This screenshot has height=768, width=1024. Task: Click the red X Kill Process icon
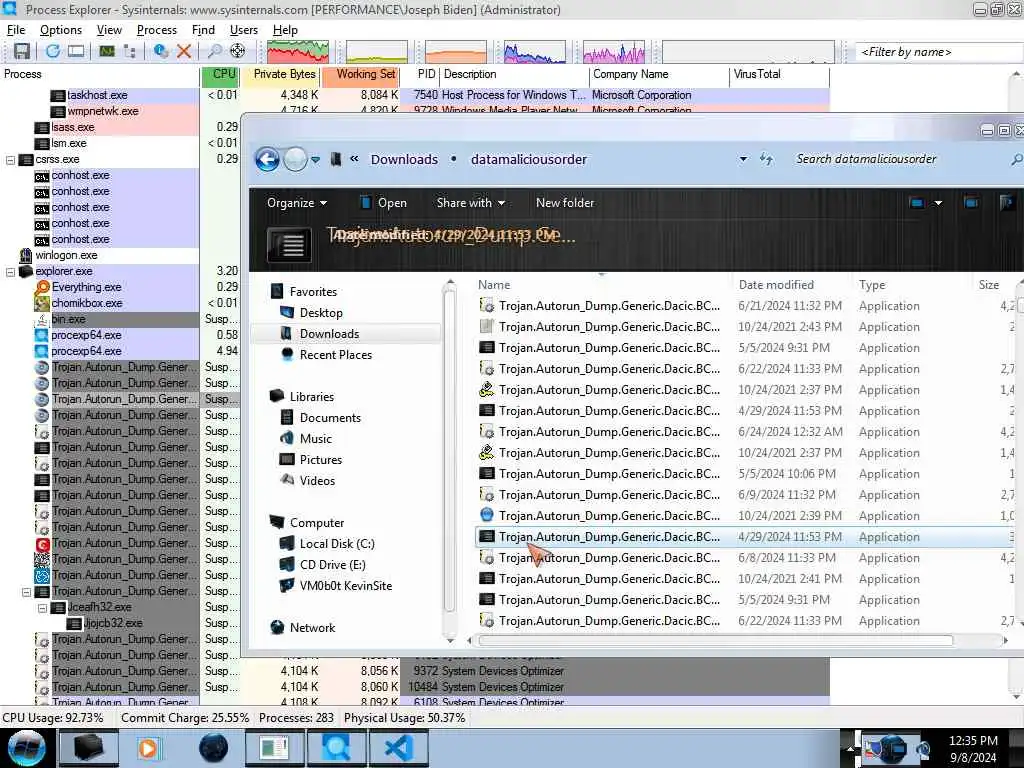coord(184,51)
